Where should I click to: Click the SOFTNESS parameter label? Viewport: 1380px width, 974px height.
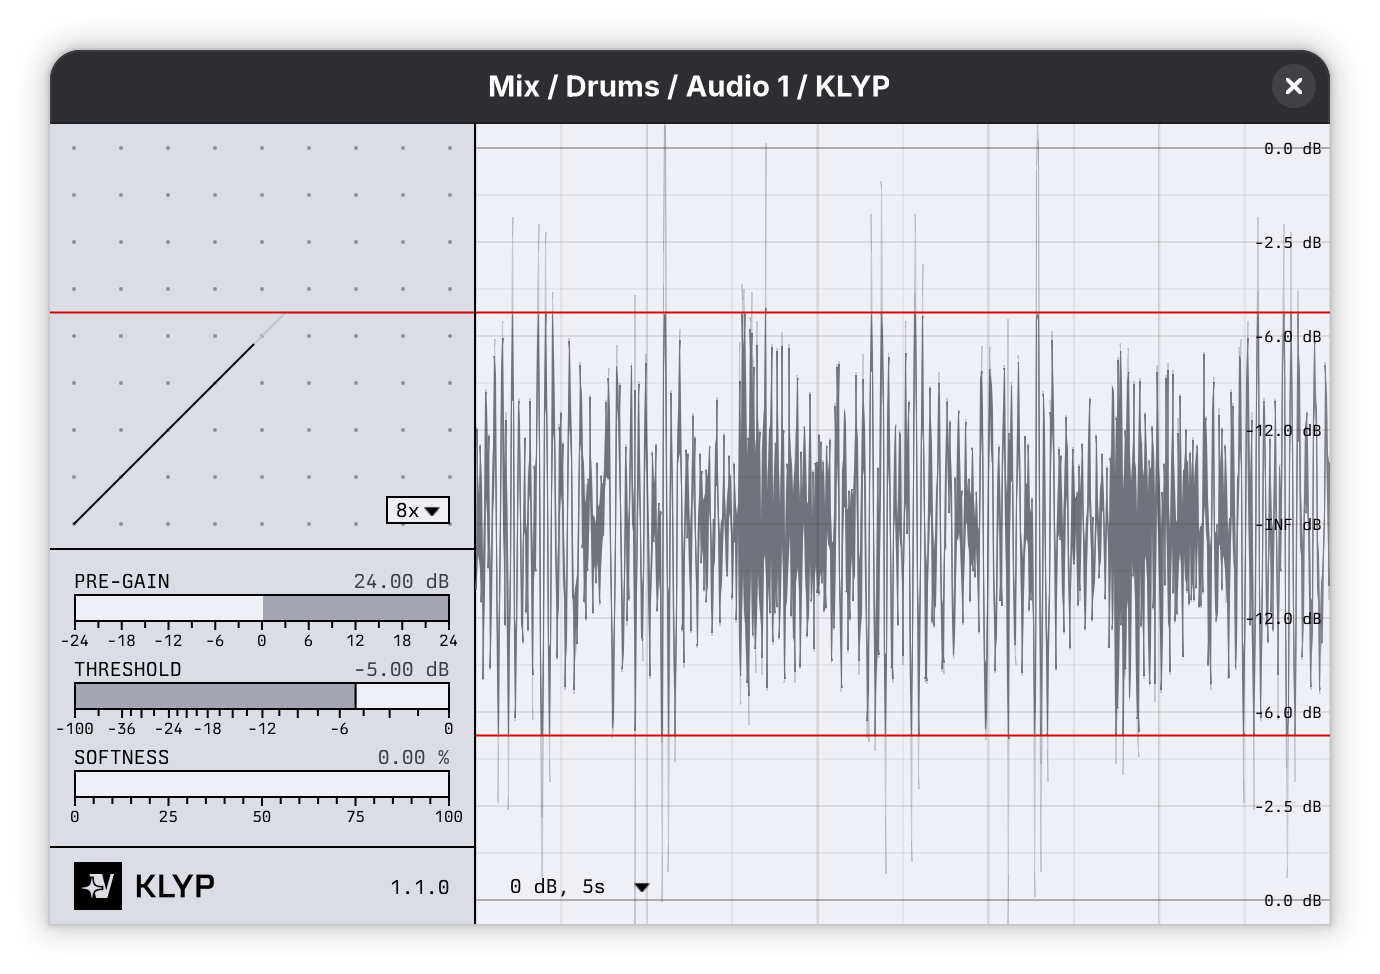coord(122,757)
